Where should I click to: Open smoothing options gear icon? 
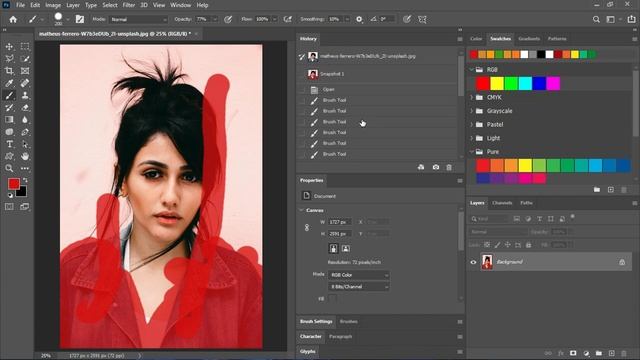coord(359,19)
